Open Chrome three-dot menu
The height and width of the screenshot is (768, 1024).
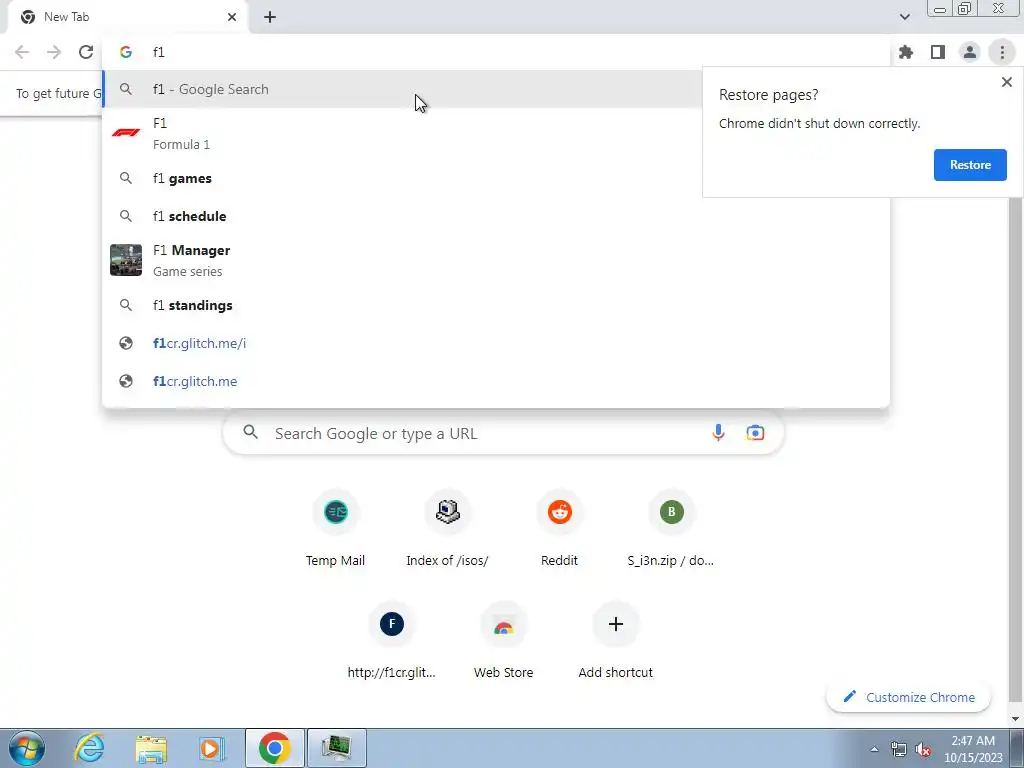[1002, 52]
